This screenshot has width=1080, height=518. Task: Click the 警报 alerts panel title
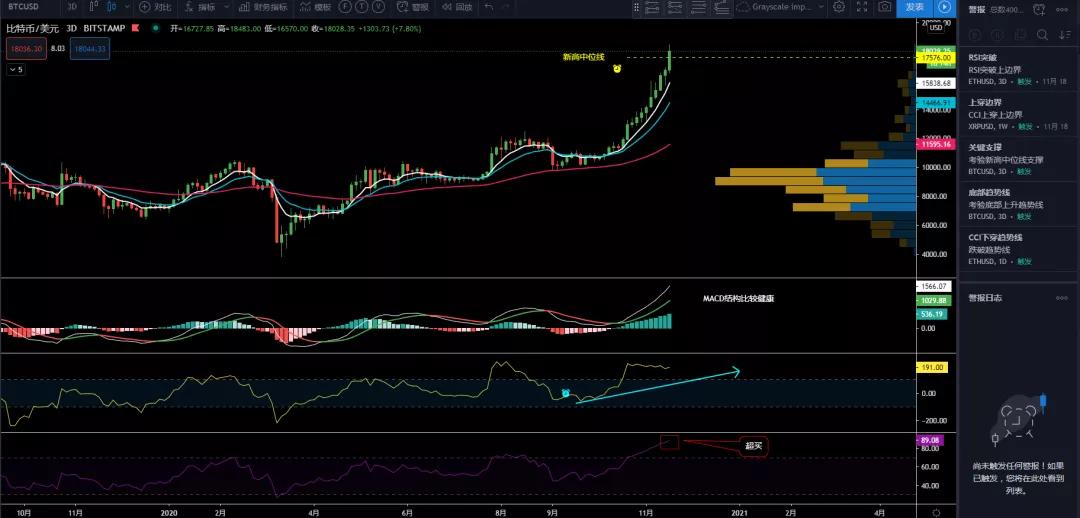977,10
